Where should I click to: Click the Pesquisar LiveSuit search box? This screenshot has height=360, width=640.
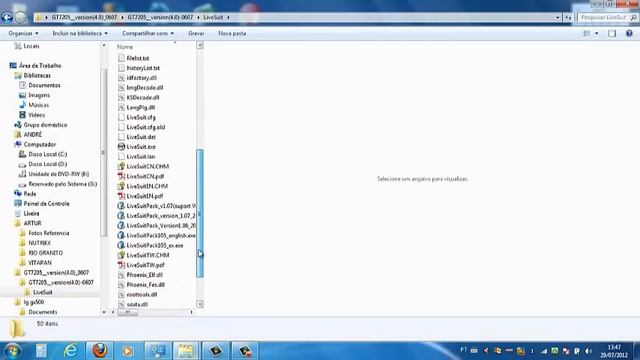coord(607,18)
